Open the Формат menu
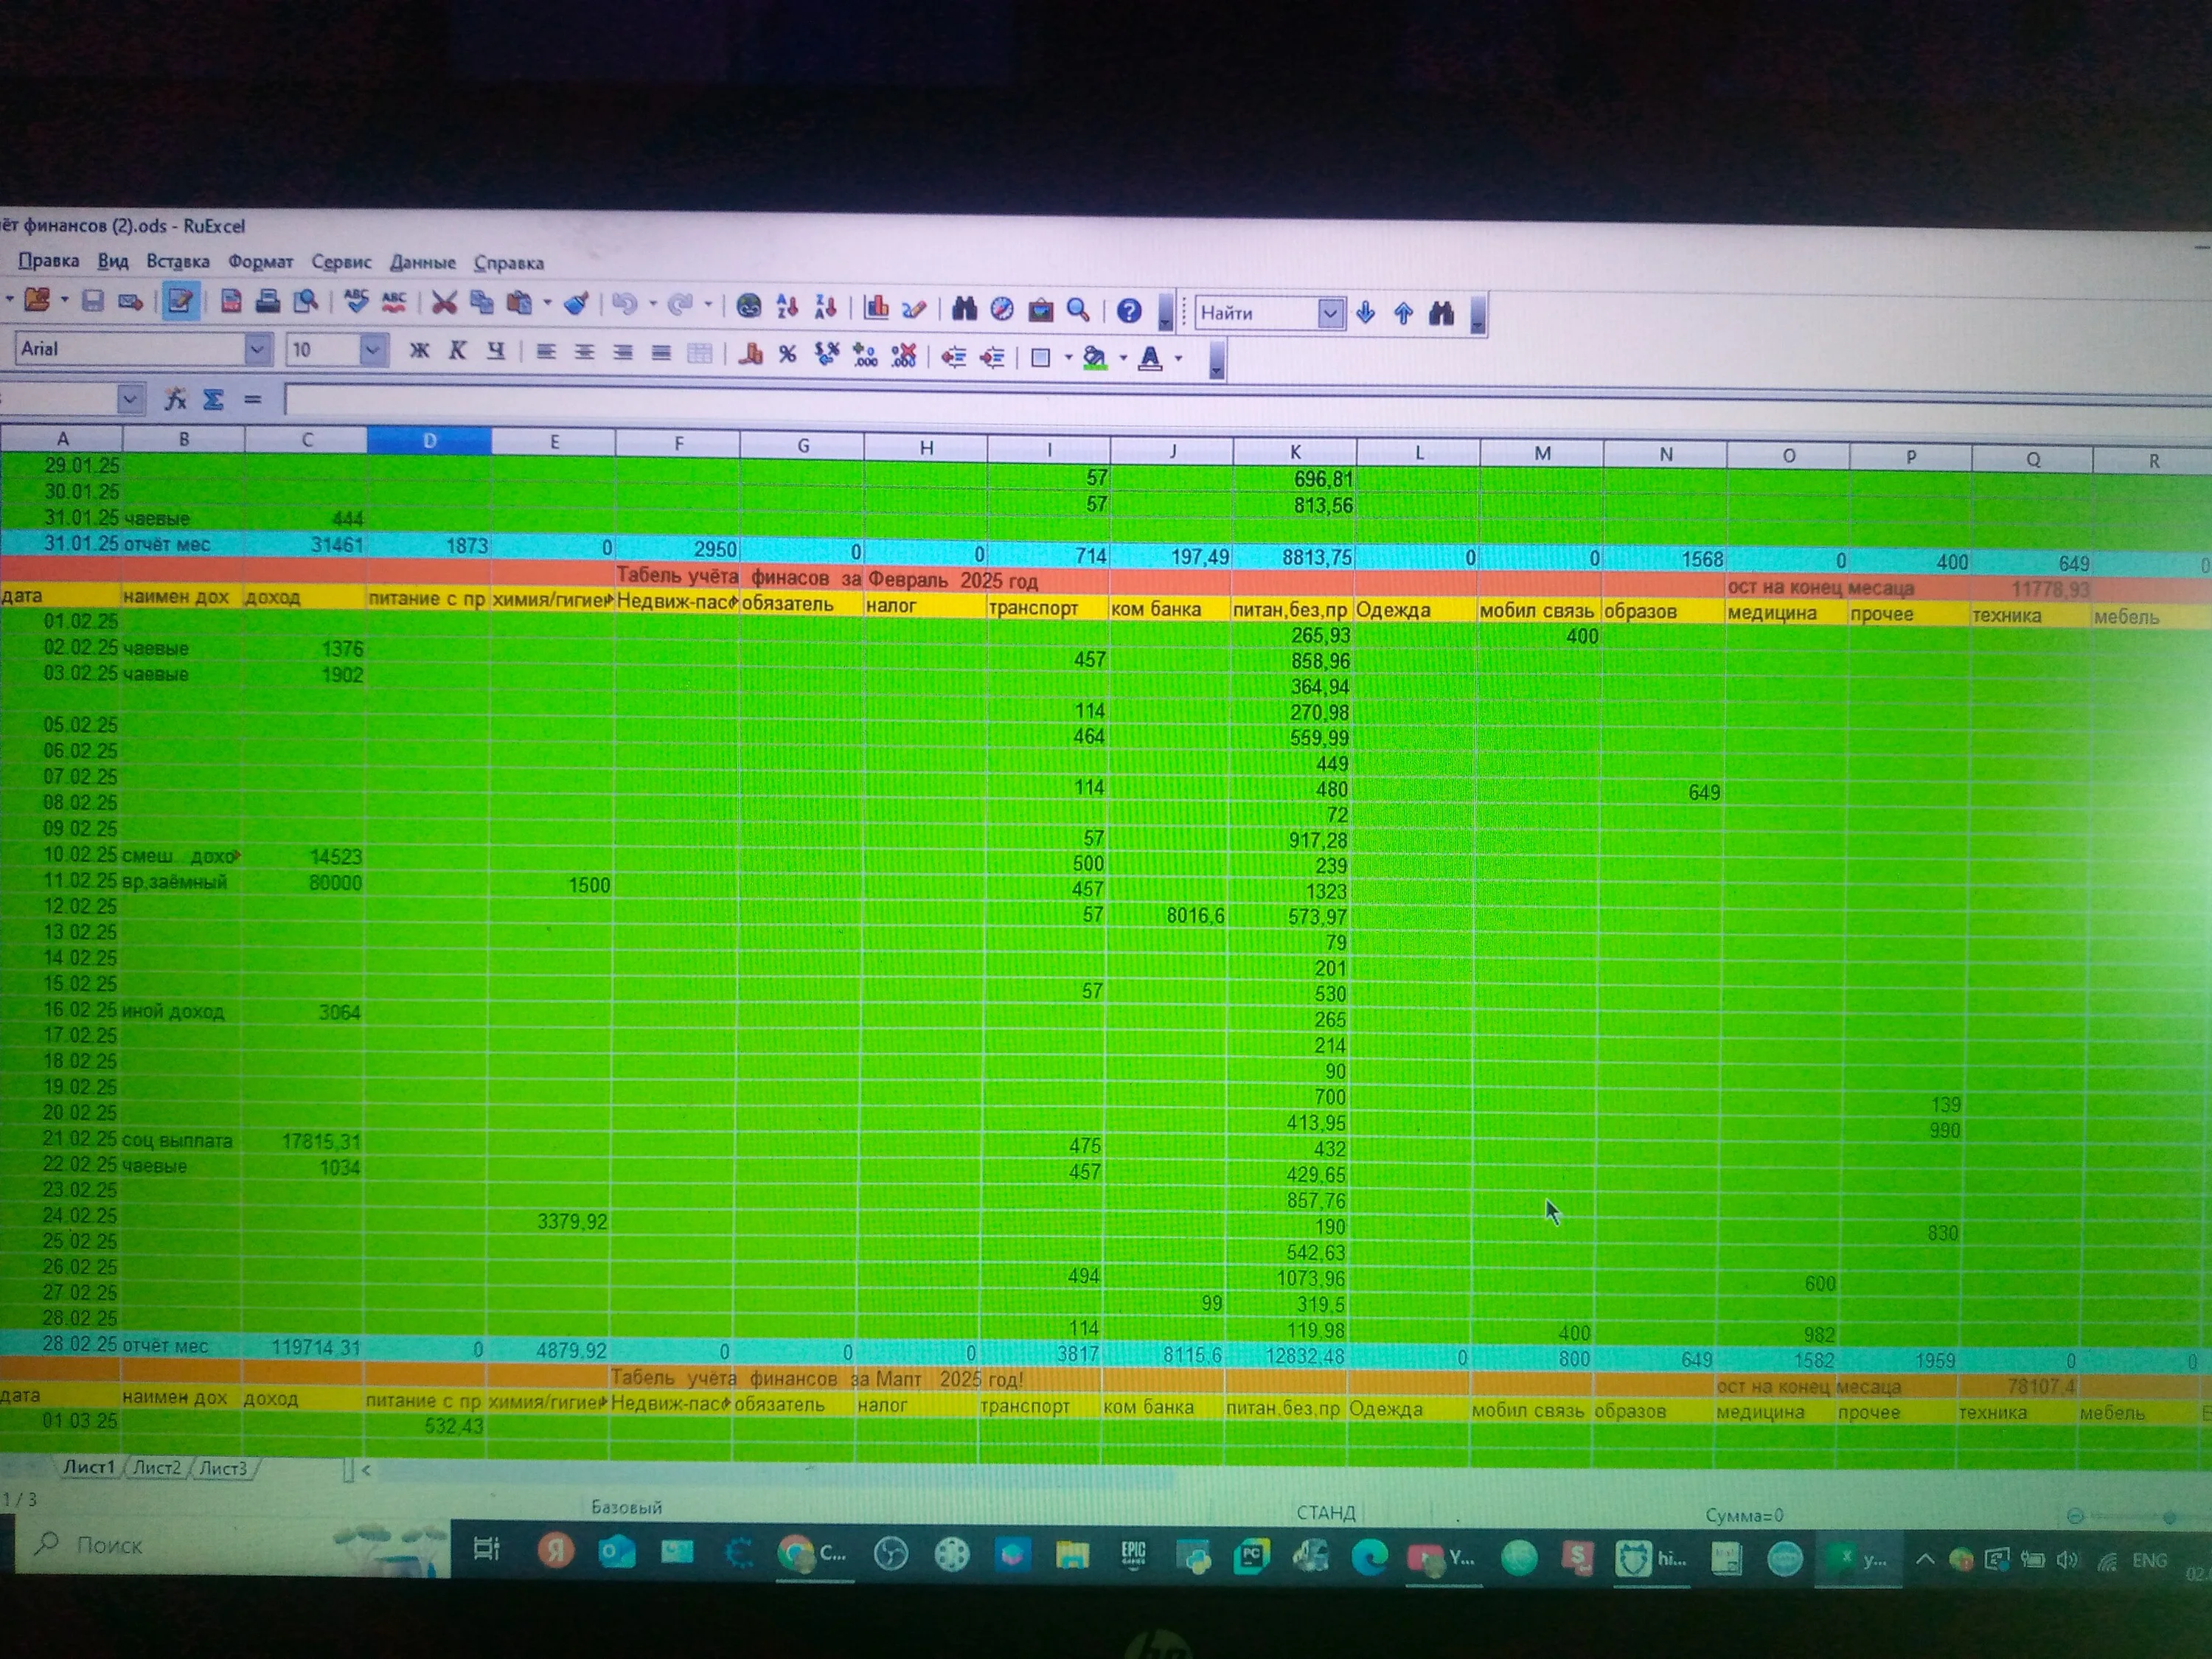The width and height of the screenshot is (2212, 1659). point(260,262)
